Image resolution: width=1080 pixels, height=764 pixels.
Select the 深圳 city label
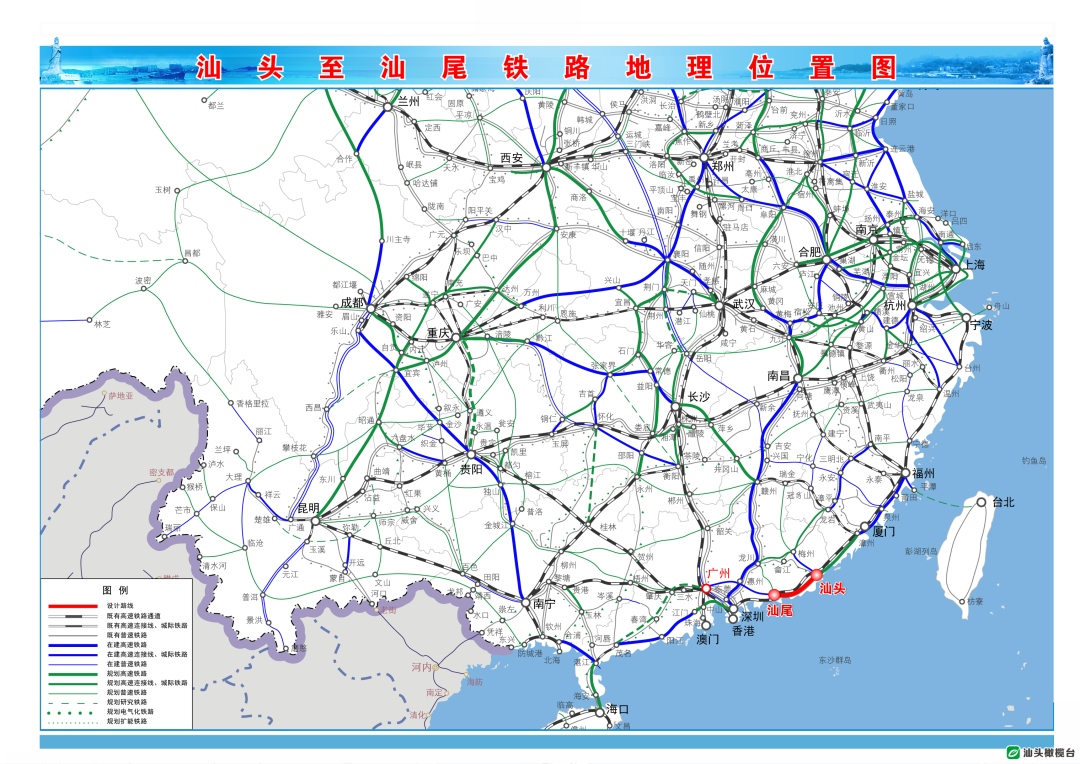[x=753, y=616]
